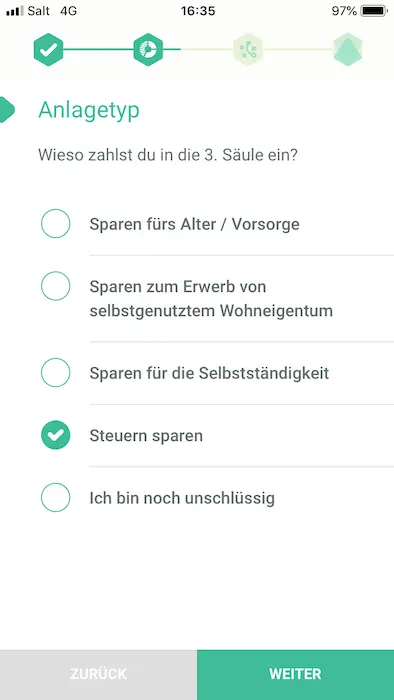Tap the progress line between first two steps
394x700 pixels.
click(x=98, y=50)
